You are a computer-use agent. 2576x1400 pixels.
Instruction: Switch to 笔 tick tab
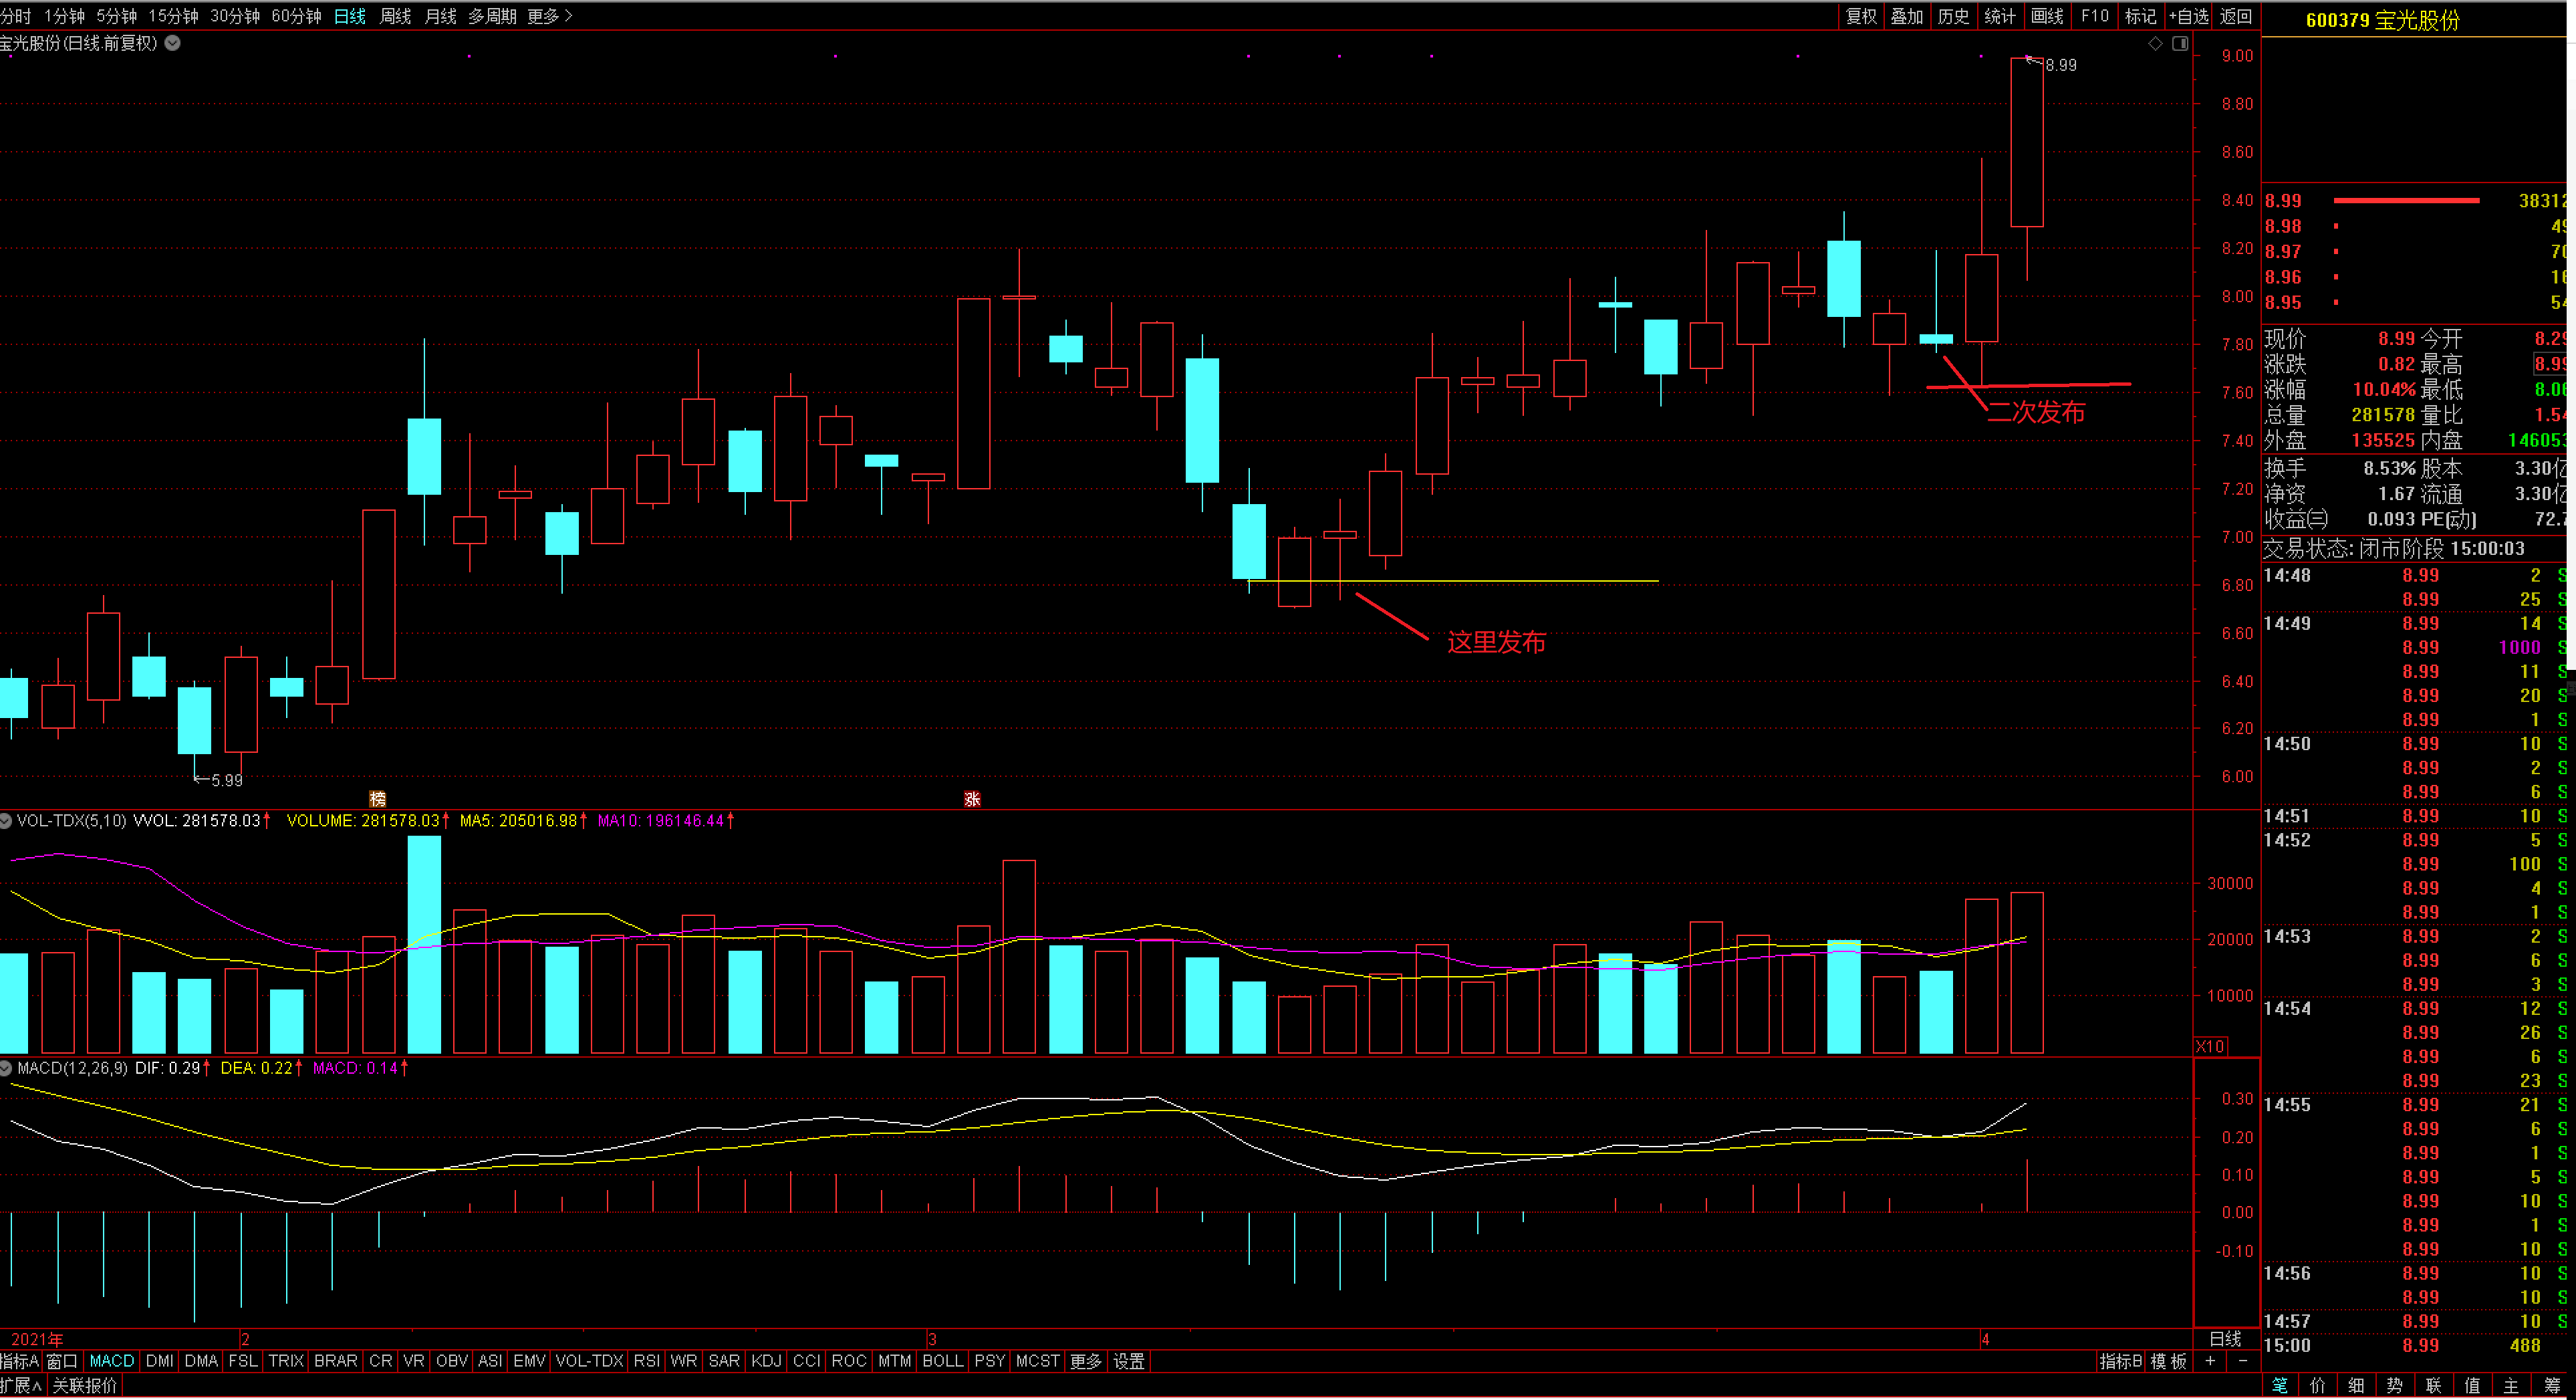tap(2280, 1386)
